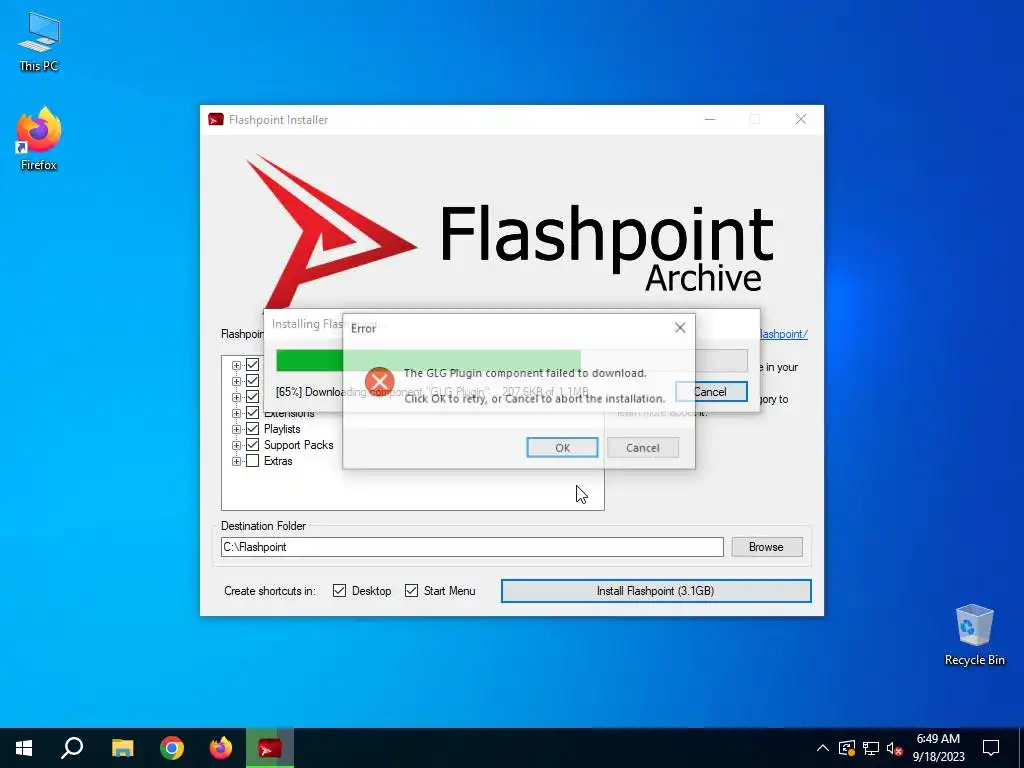Select the Support Packs tree label

[x=298, y=445]
